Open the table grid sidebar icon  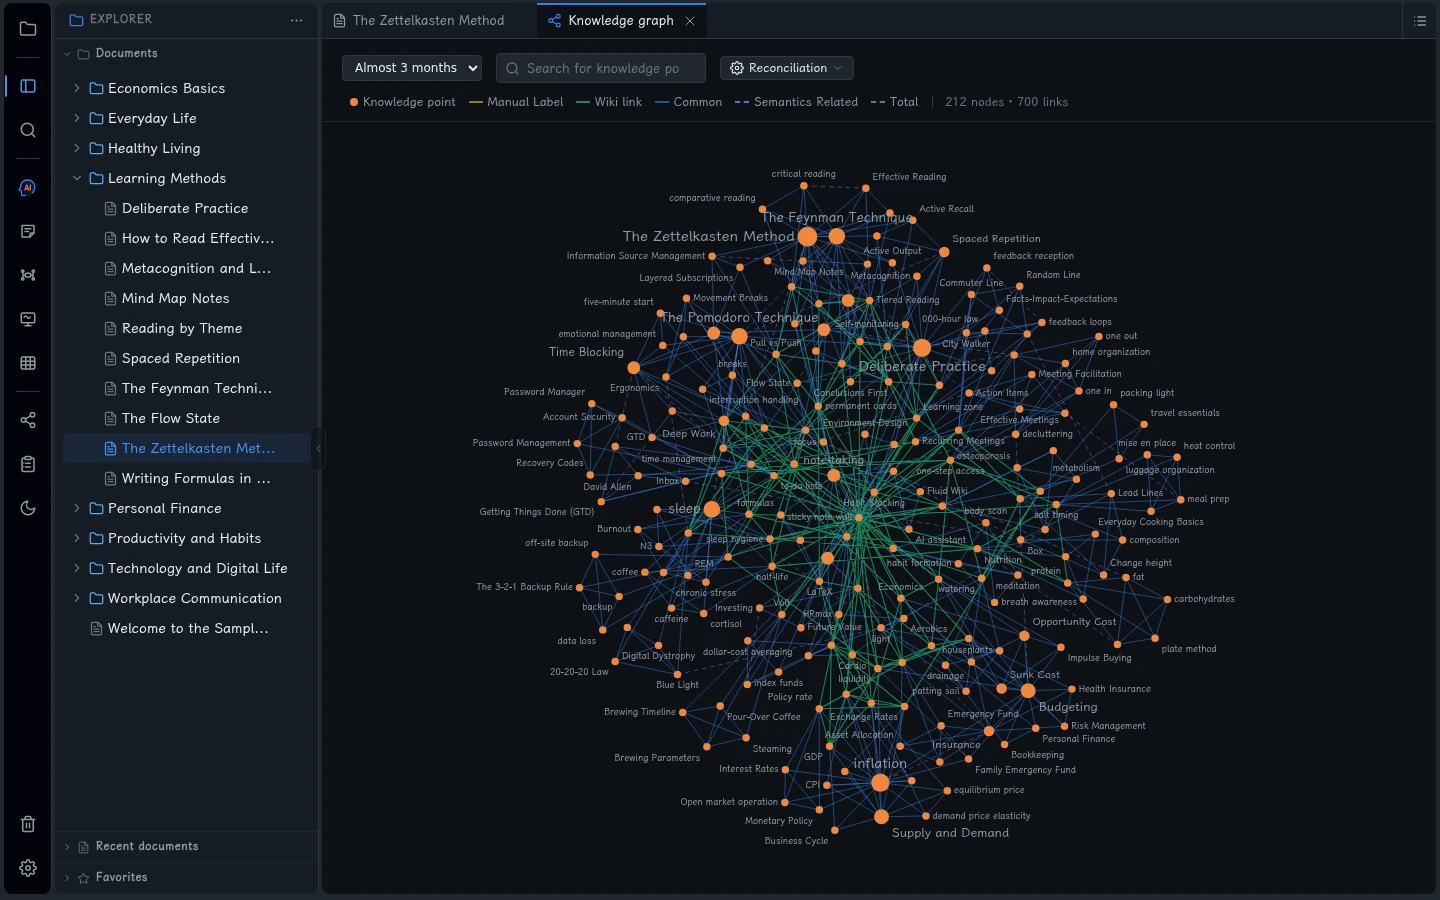point(28,363)
